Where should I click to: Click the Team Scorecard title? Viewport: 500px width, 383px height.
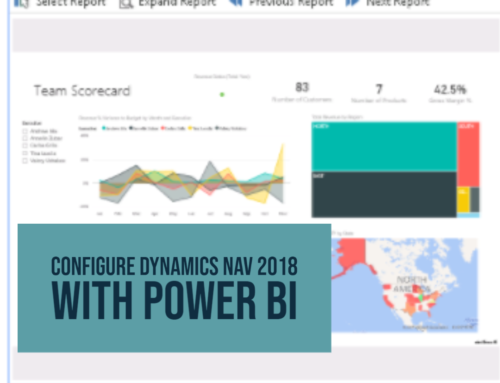pyautogui.click(x=82, y=91)
